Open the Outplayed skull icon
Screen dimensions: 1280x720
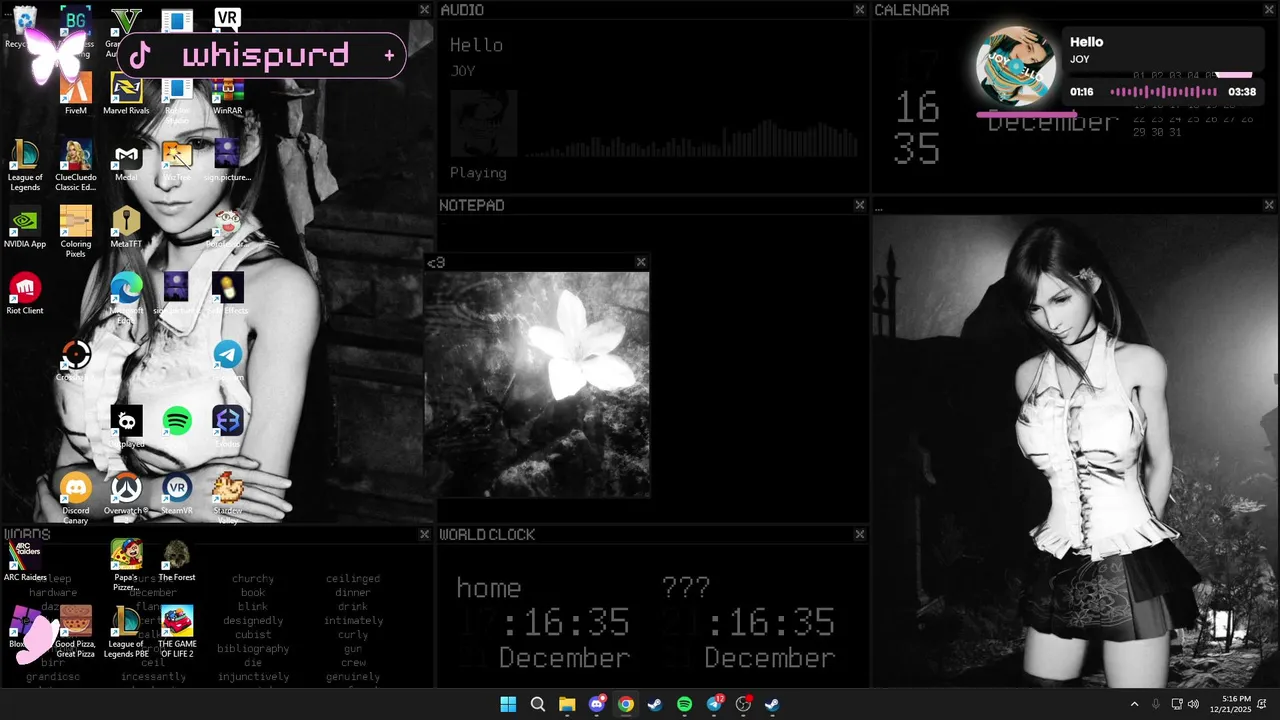126,427
